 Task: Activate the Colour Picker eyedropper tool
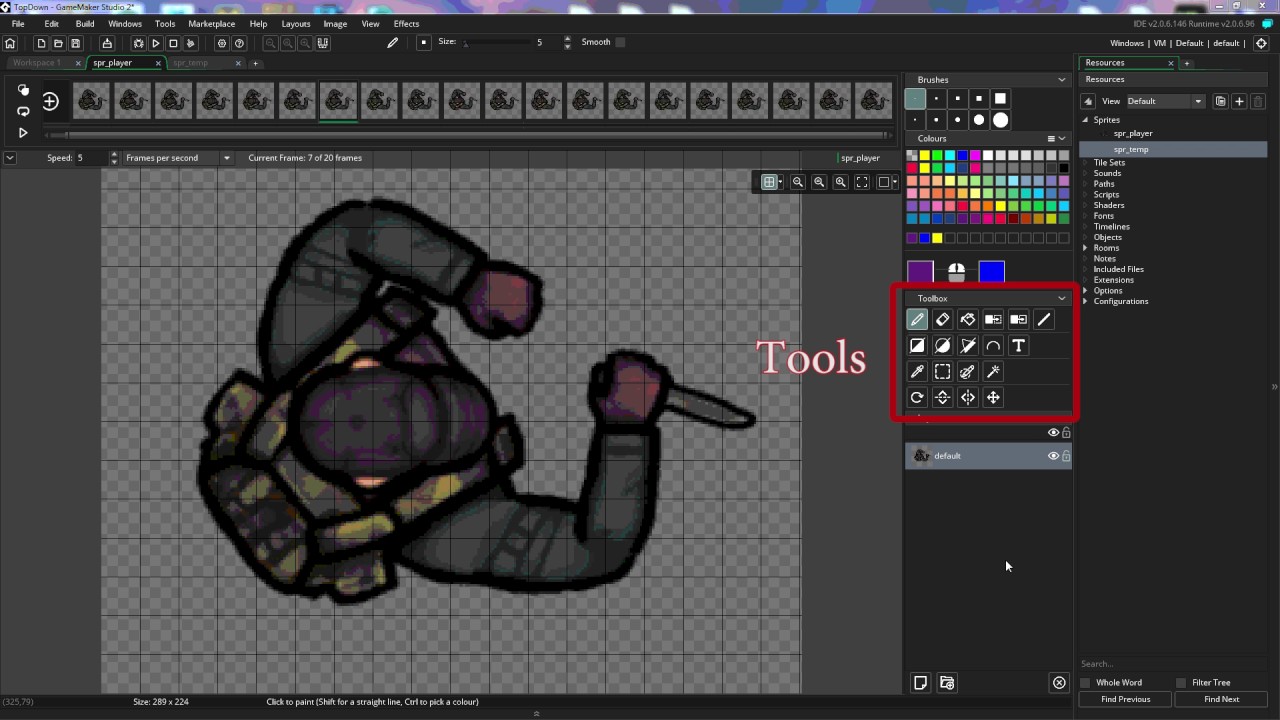(x=917, y=372)
